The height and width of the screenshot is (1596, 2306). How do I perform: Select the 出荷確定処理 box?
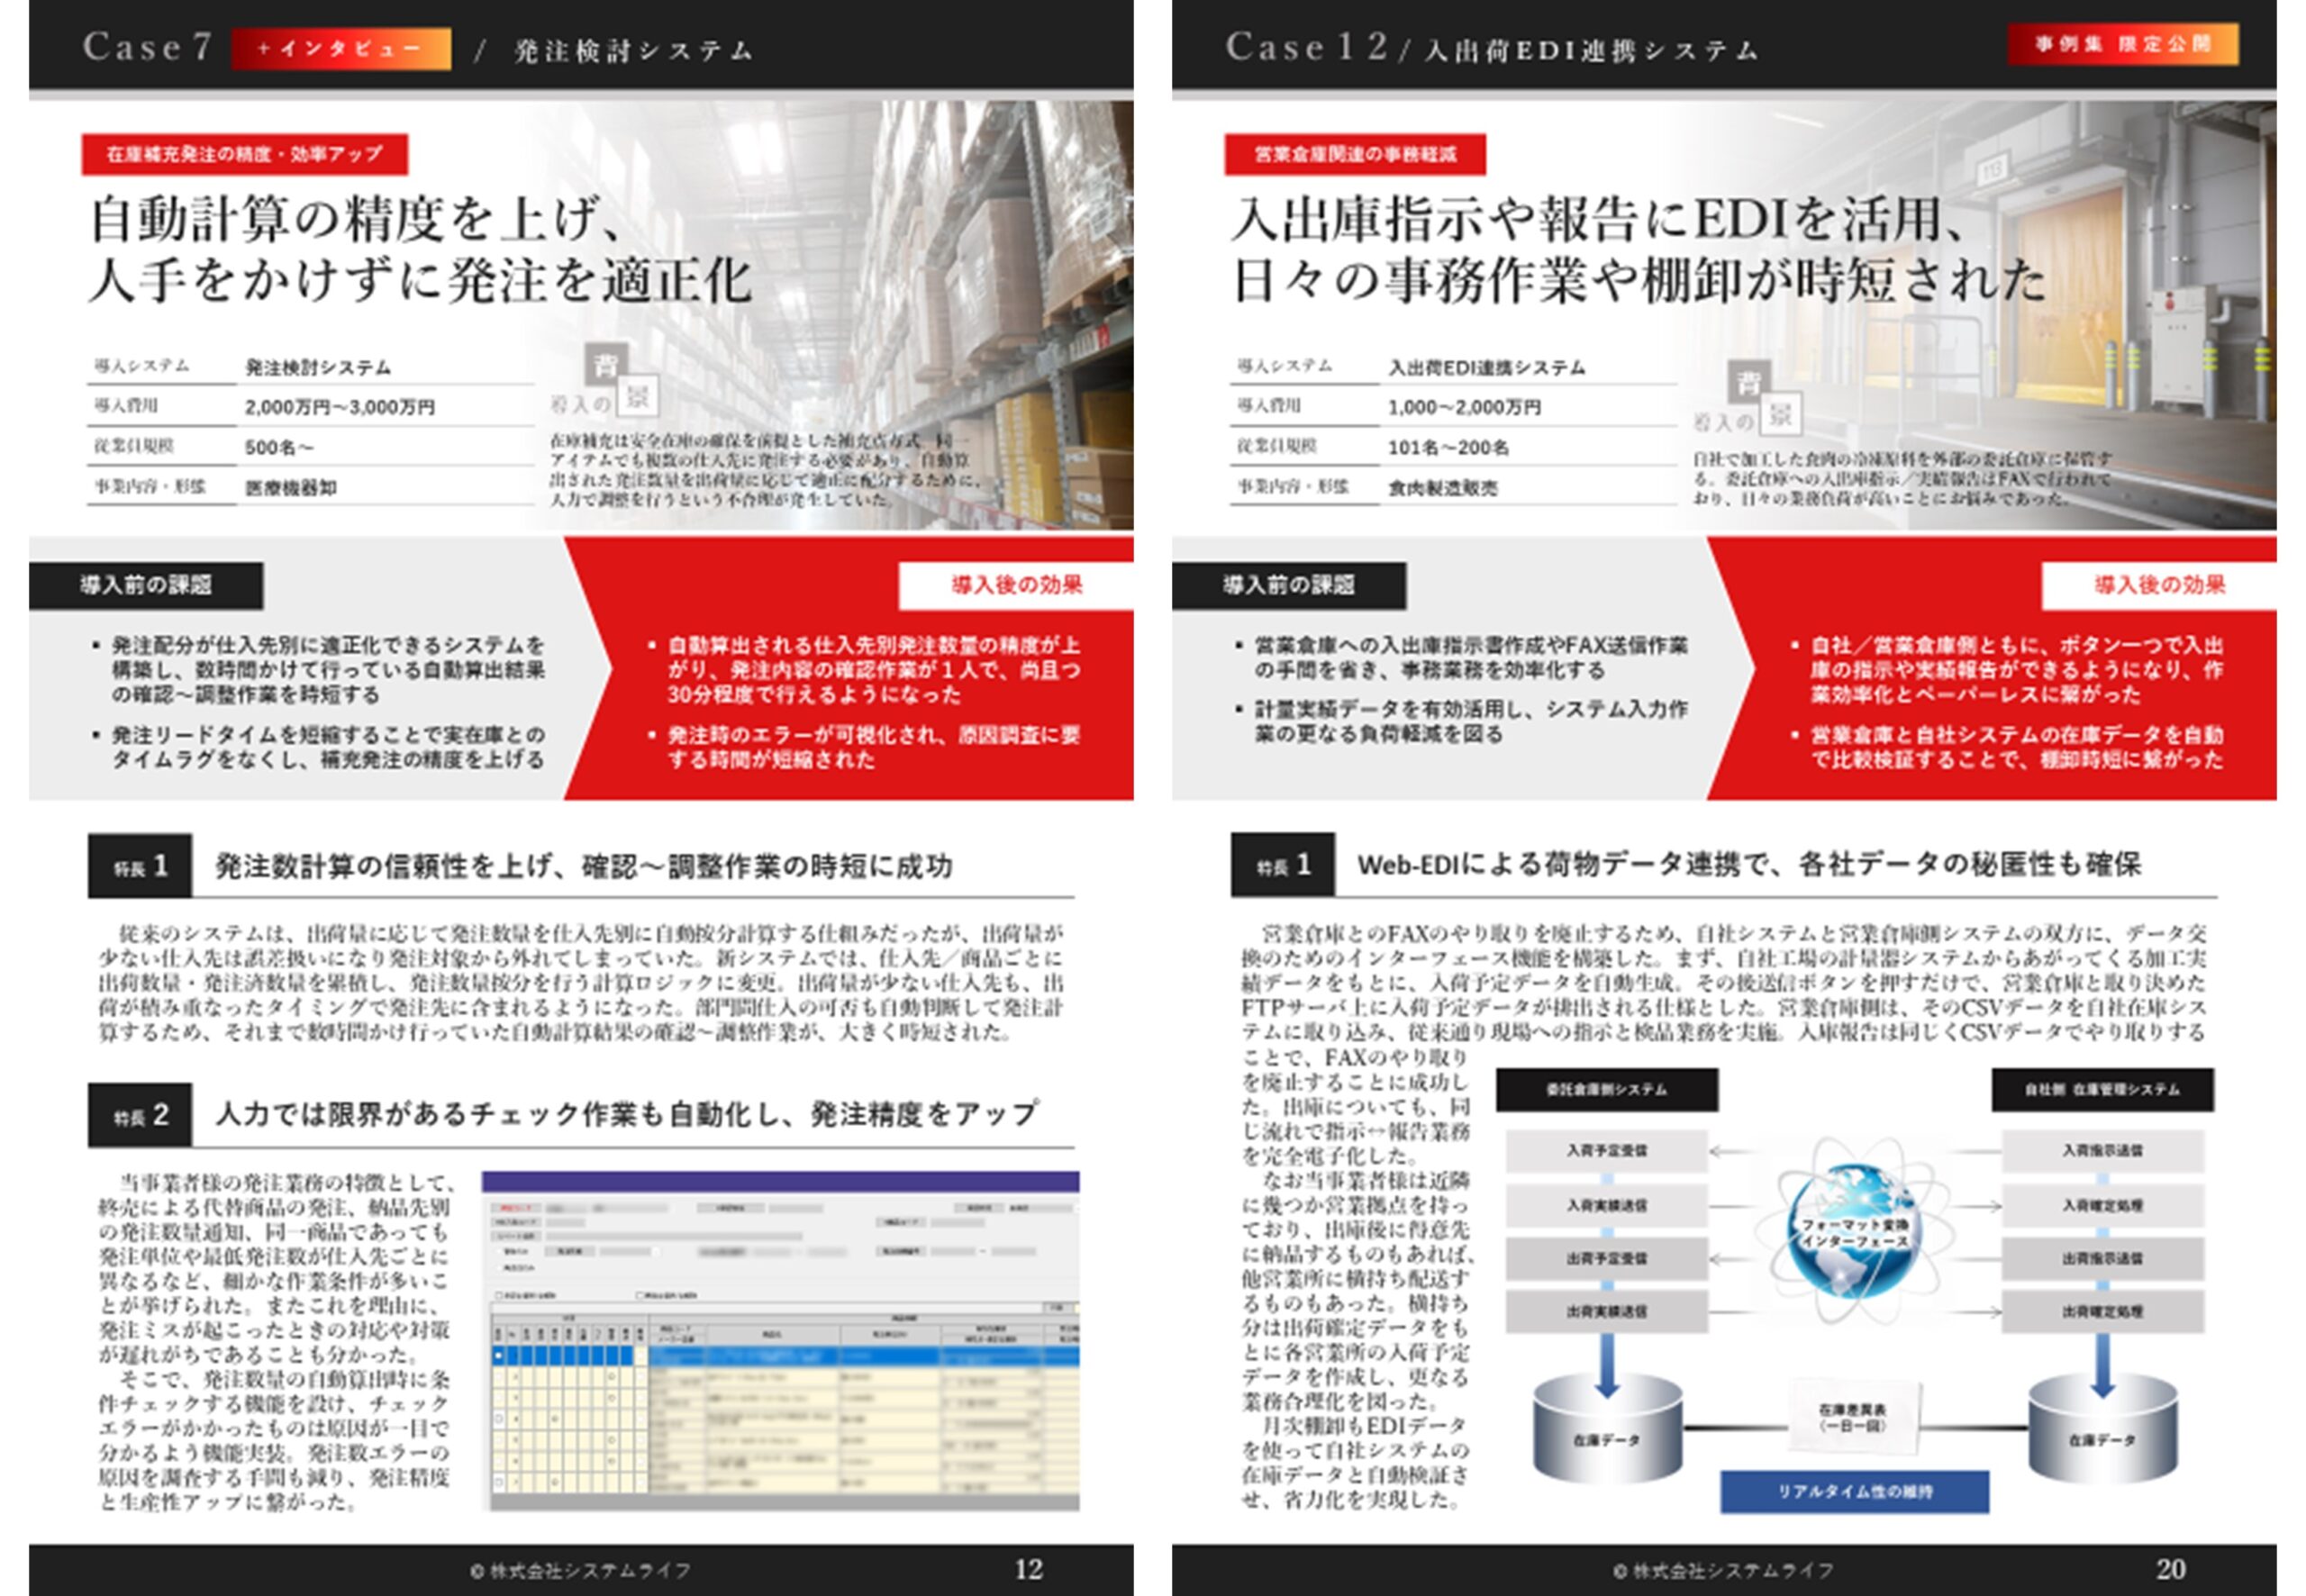[x=2102, y=1311]
